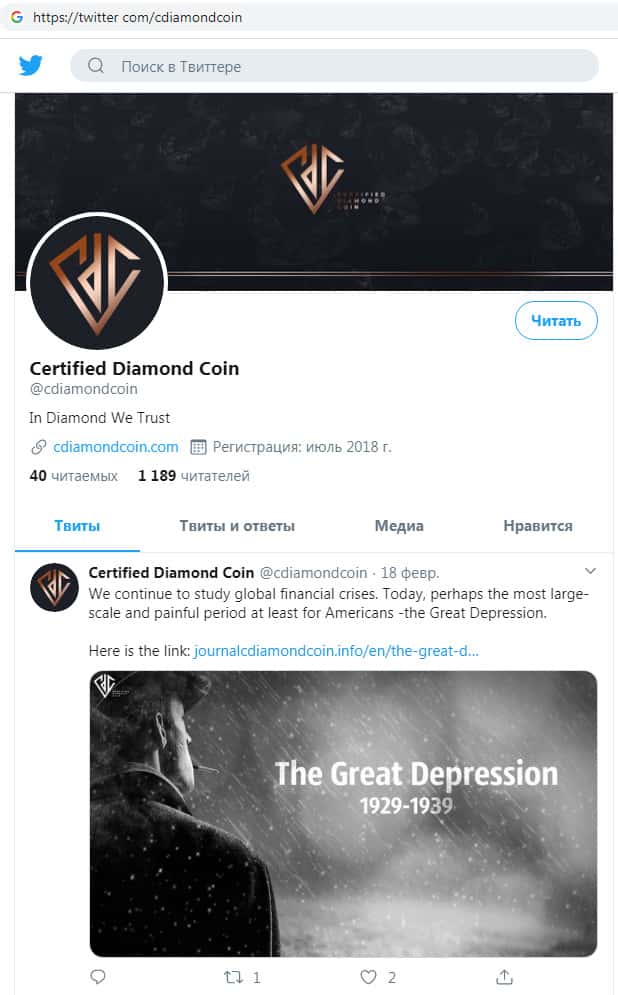Click the link chain icon beside website
Image resolution: width=618 pixels, height=995 pixels.
click(39, 447)
